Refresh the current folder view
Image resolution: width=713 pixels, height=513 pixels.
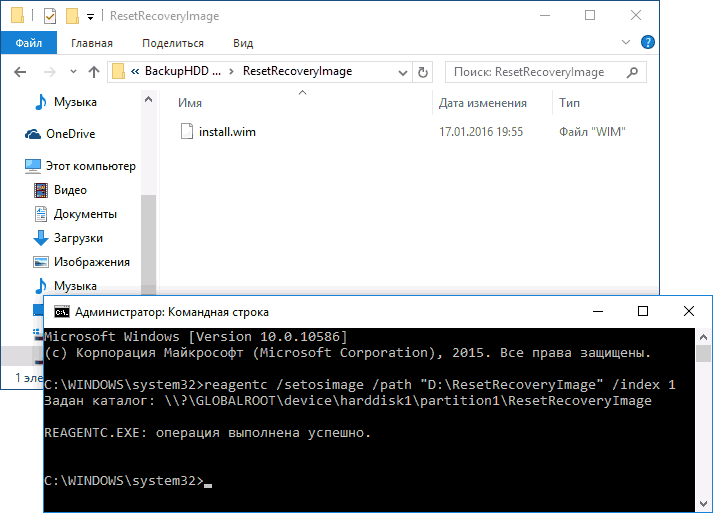point(423,72)
